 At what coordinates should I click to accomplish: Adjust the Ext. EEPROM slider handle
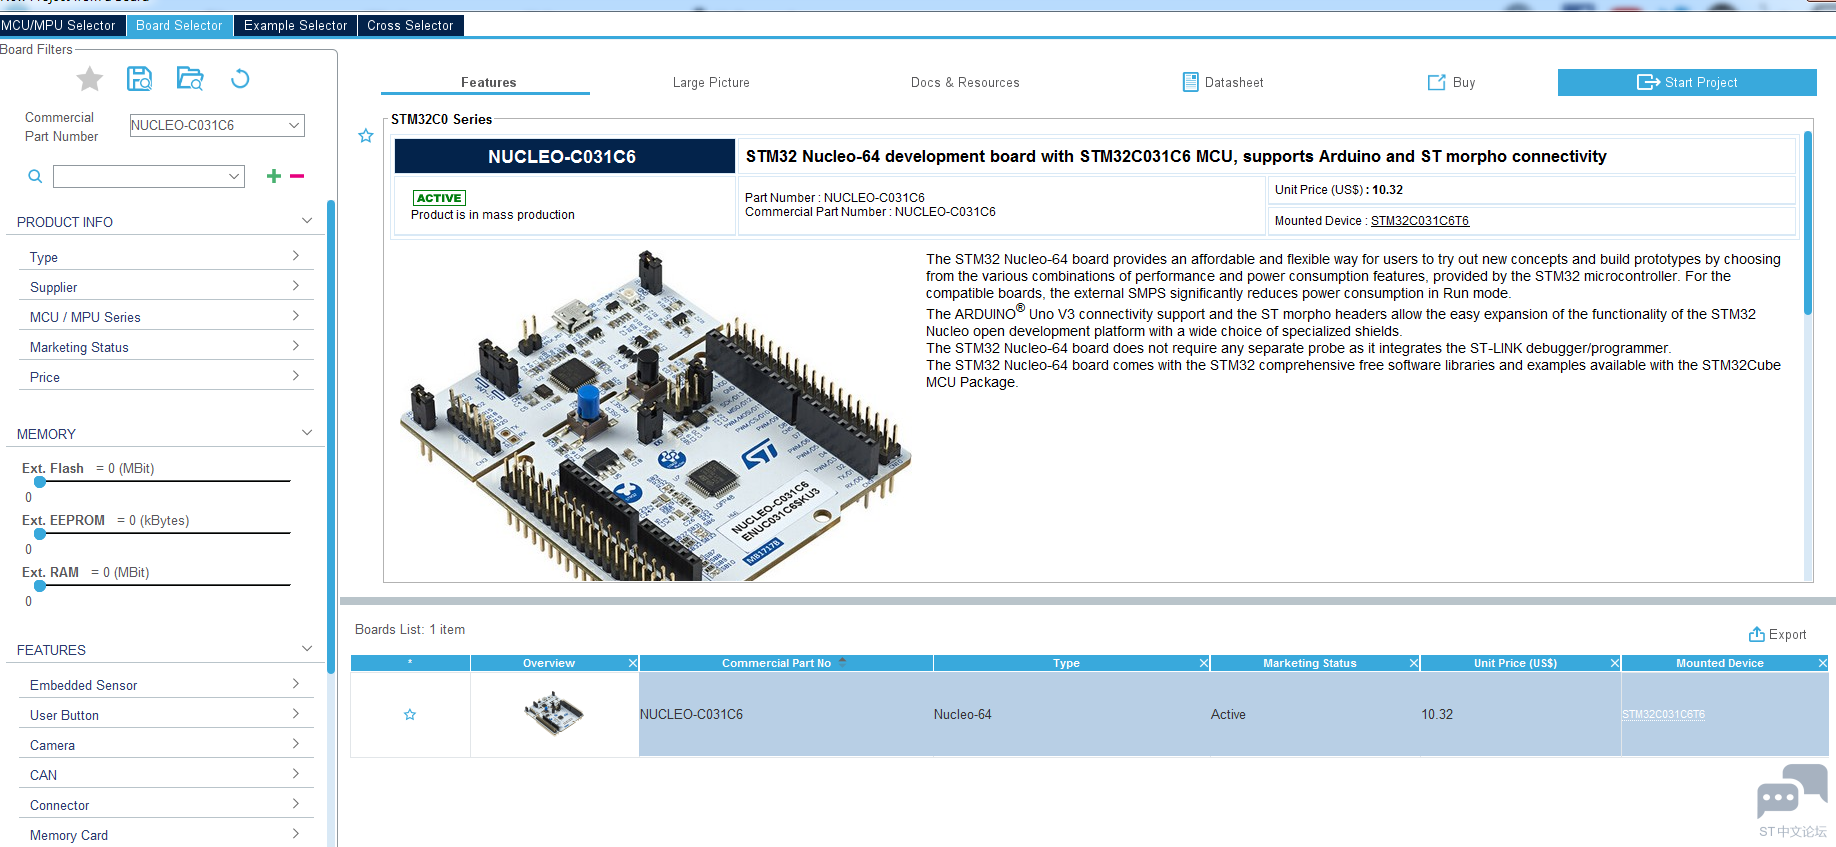40,533
